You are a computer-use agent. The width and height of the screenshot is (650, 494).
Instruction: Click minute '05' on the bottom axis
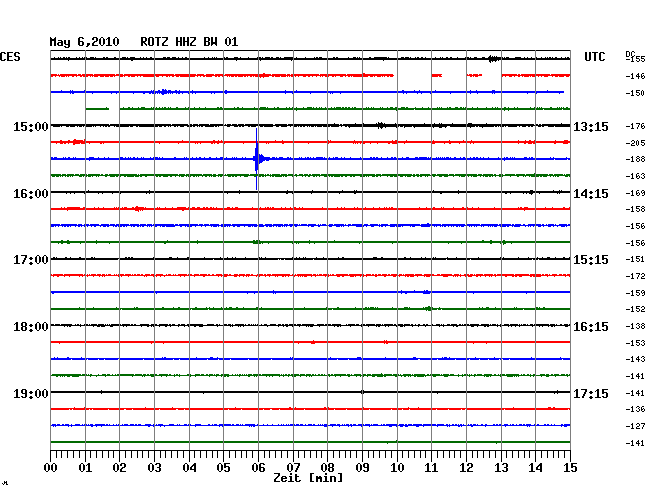223,467
